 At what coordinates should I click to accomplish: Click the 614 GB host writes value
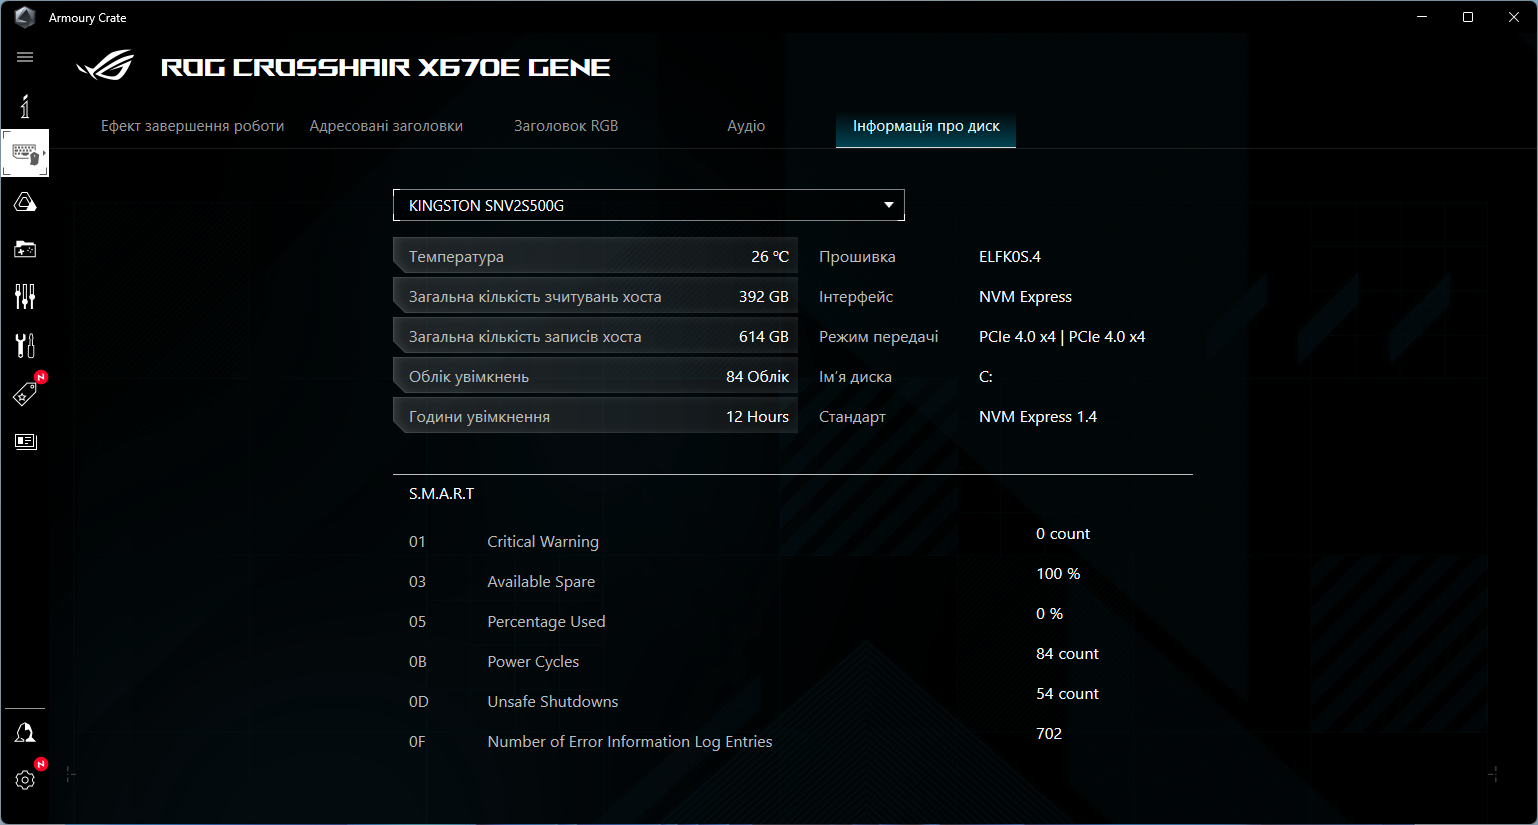click(x=764, y=337)
